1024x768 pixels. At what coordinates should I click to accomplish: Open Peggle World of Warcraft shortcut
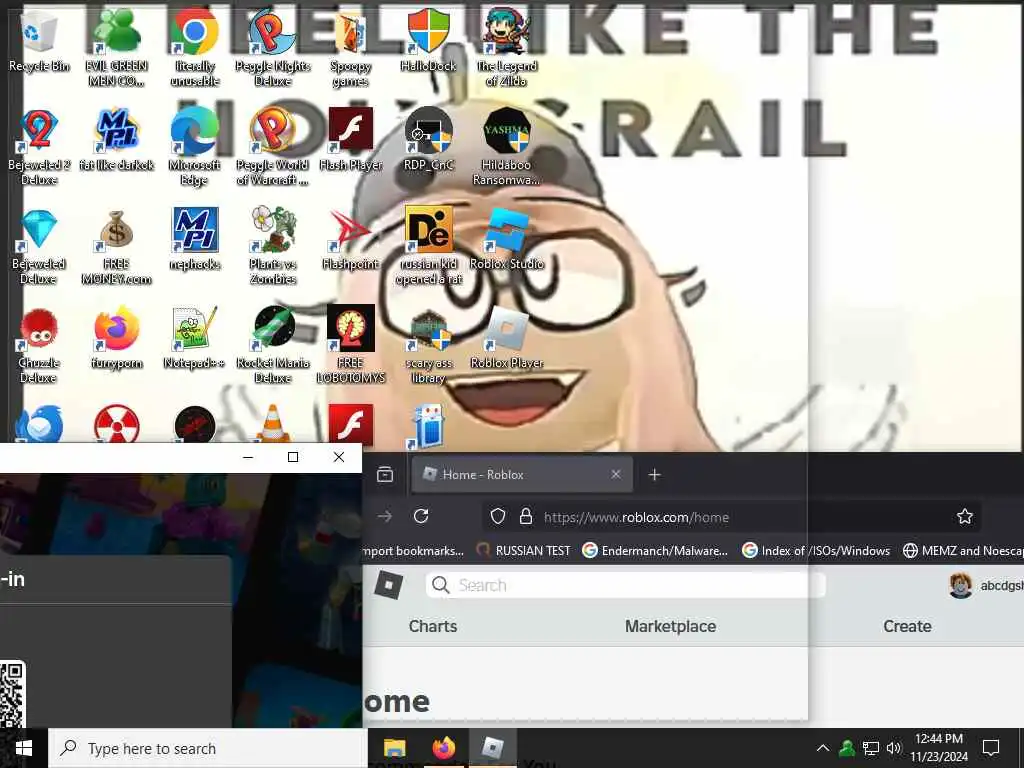coord(272,148)
